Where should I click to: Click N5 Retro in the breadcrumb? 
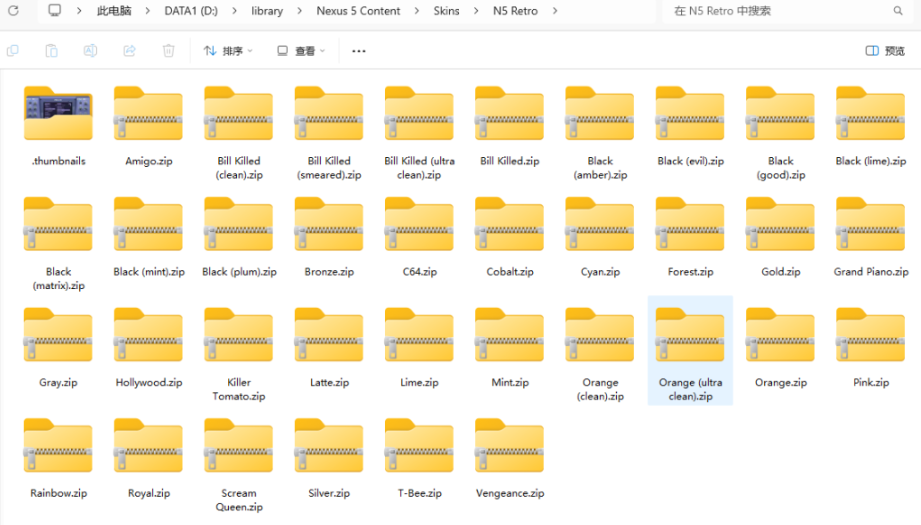pyautogui.click(x=515, y=11)
